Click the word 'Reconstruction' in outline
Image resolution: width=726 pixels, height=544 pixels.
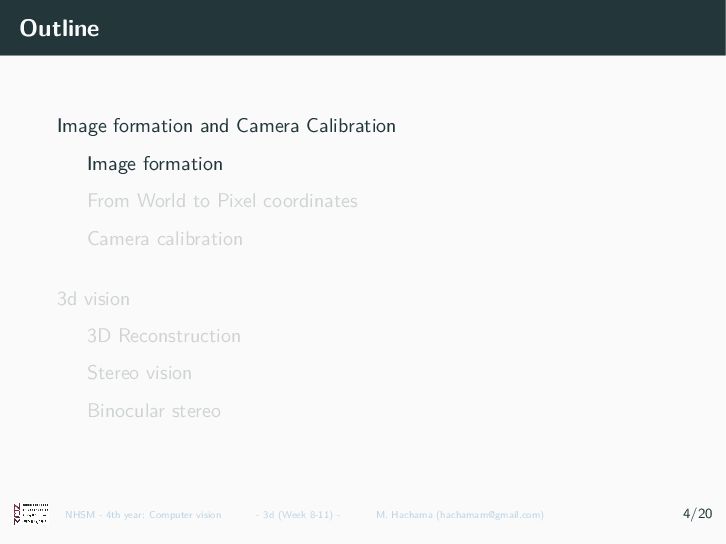(179, 336)
